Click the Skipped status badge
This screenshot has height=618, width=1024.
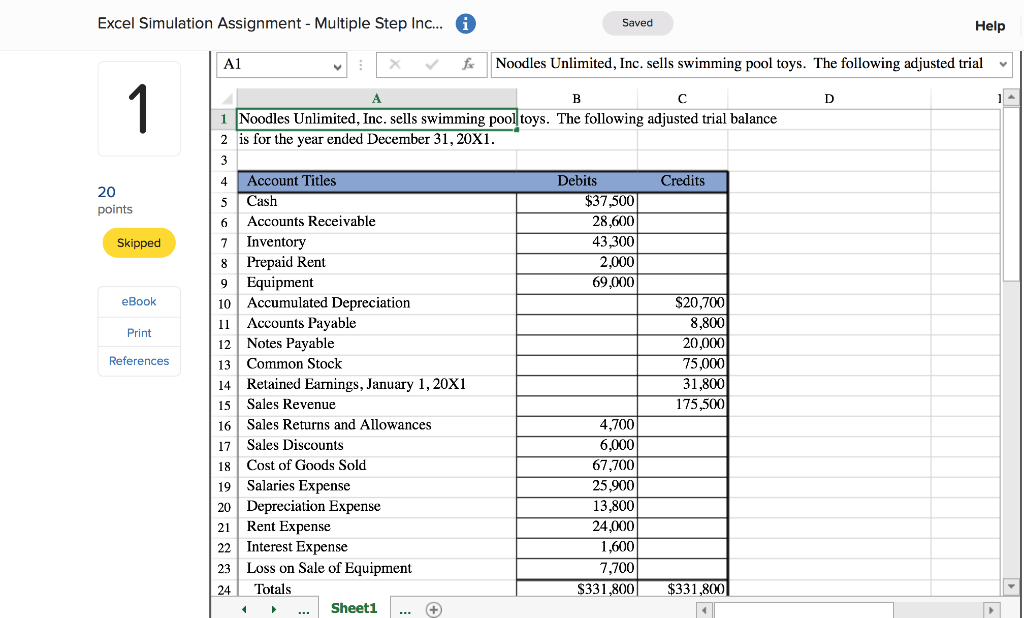click(x=139, y=242)
